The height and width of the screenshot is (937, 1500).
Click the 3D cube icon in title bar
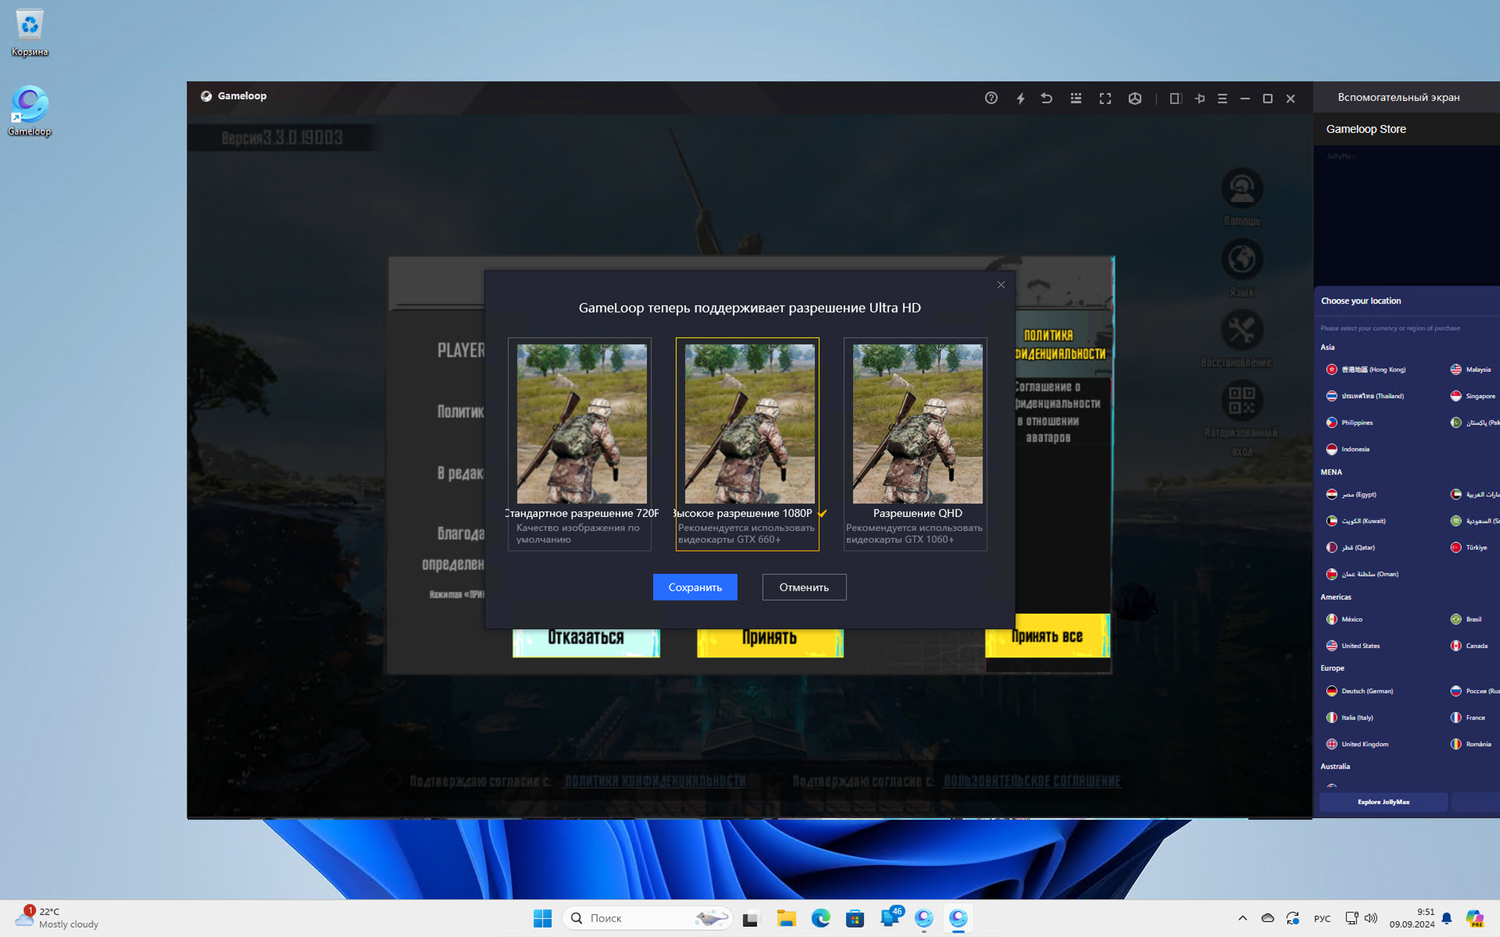(1135, 98)
